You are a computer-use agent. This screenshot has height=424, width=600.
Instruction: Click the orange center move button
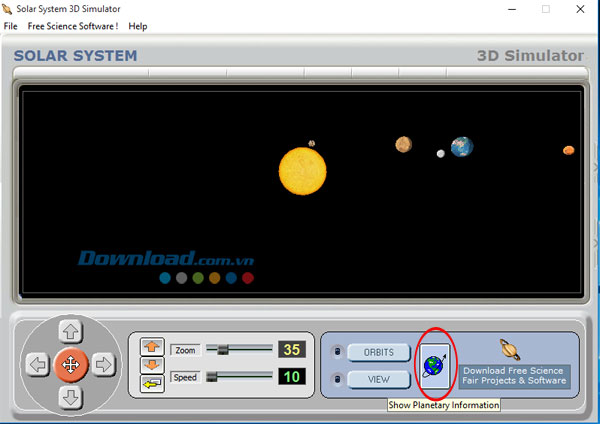click(x=70, y=365)
